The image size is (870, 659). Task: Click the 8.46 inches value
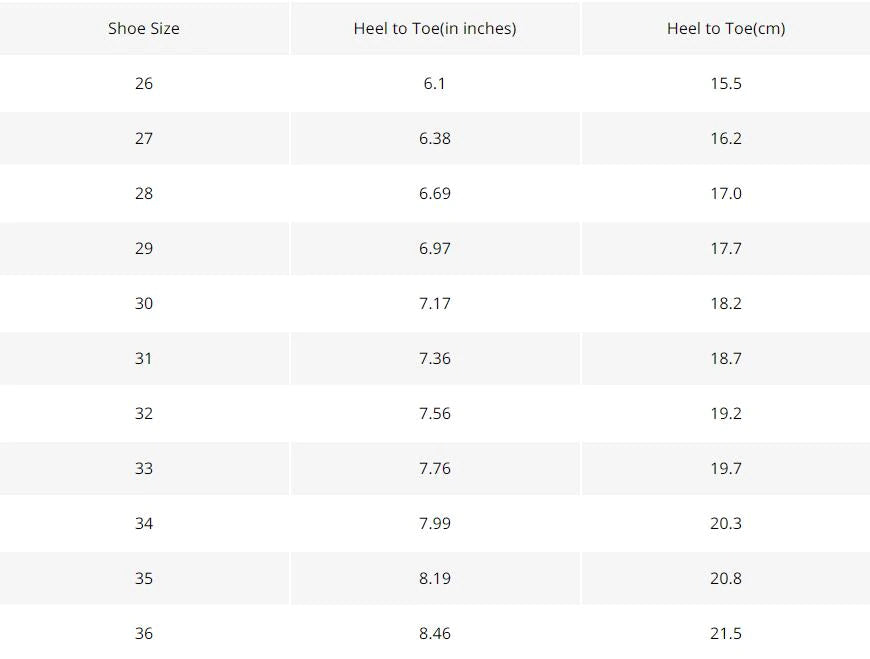[435, 633]
